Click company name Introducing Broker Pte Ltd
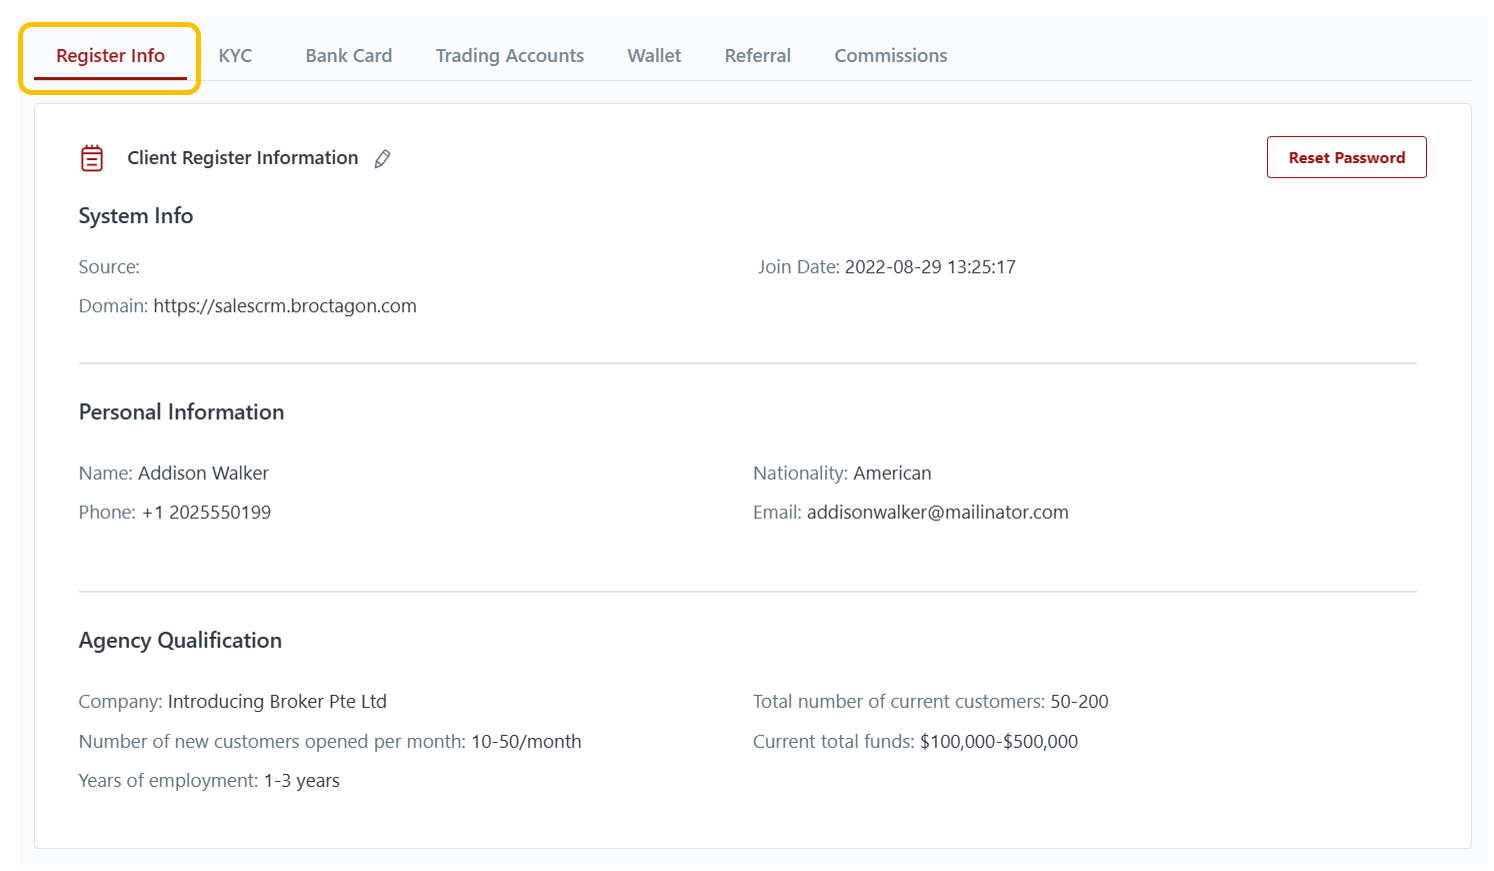Viewport: 1494px width, 871px height. [277, 701]
